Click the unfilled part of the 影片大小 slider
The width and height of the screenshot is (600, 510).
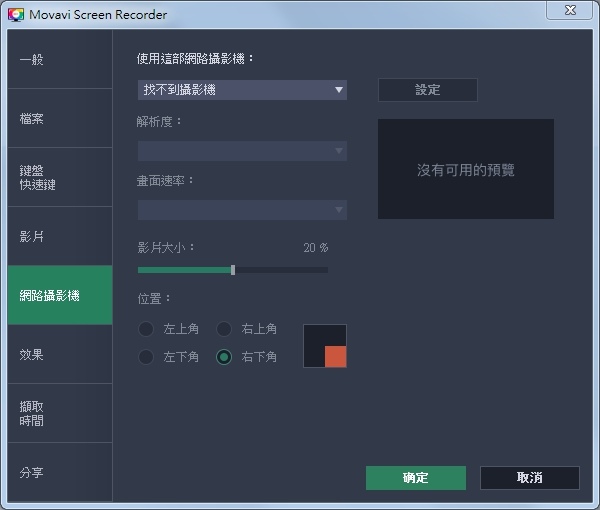click(282, 270)
